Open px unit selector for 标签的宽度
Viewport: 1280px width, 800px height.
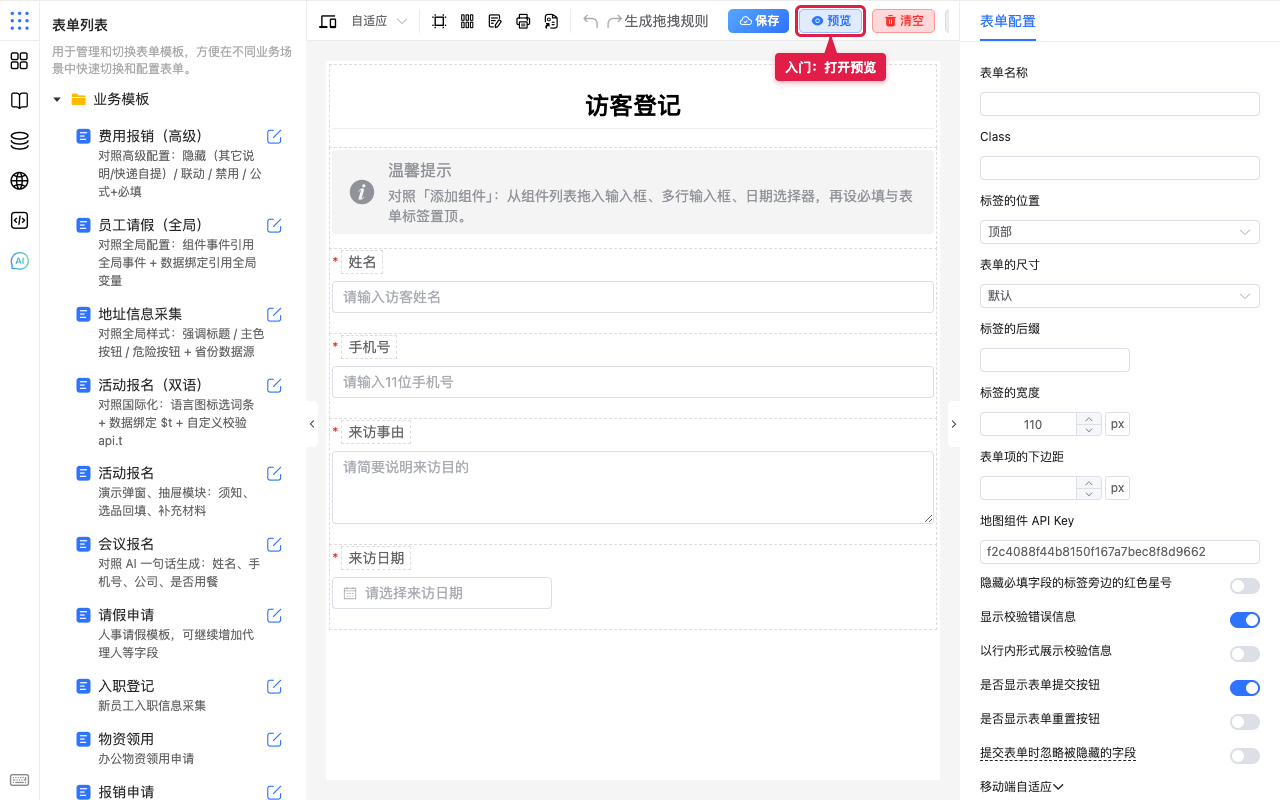(x=1118, y=424)
